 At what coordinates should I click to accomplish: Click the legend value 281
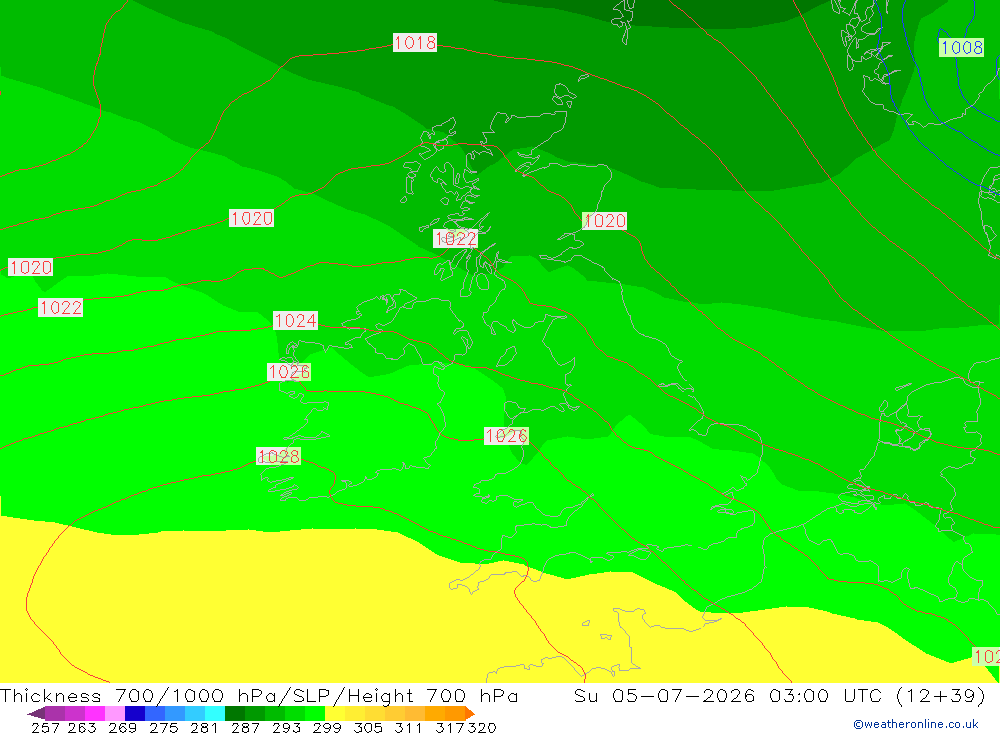[204, 727]
